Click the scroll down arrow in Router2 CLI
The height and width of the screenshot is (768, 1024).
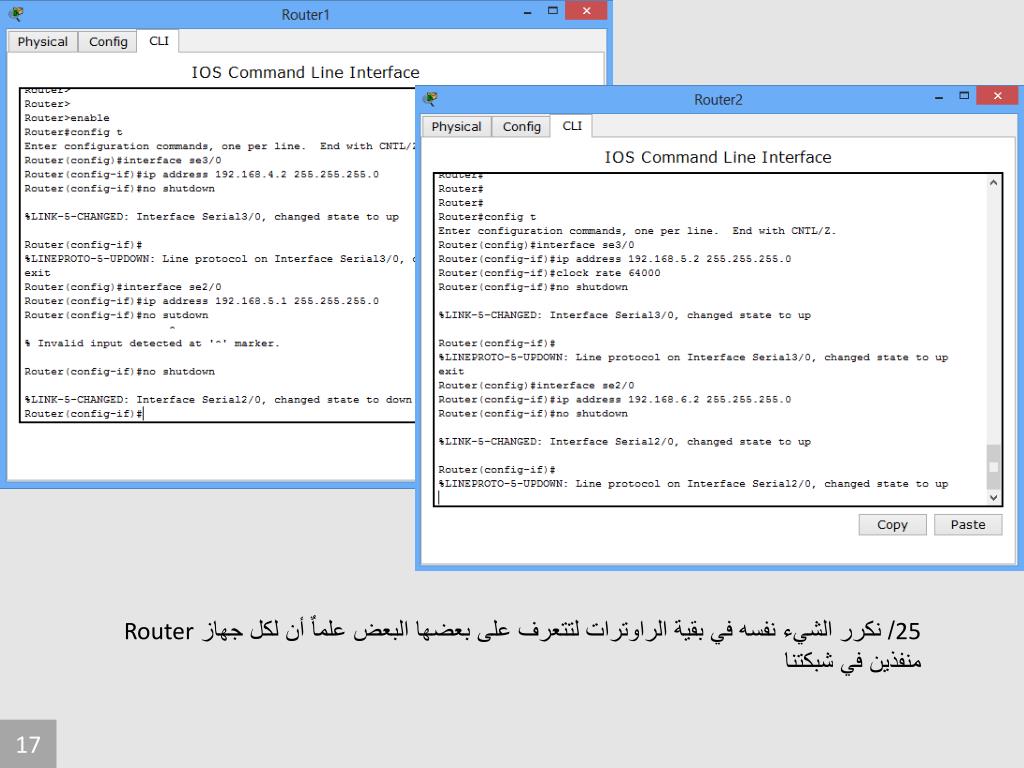(993, 498)
